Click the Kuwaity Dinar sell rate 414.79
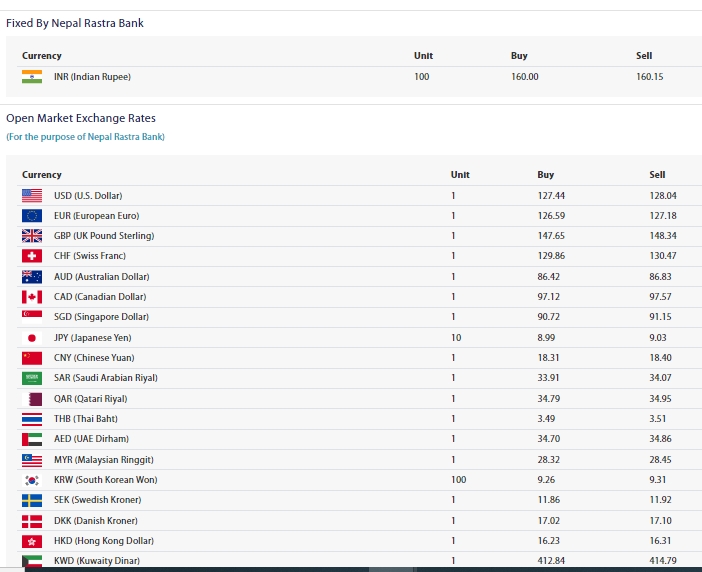702x572 pixels. point(662,561)
